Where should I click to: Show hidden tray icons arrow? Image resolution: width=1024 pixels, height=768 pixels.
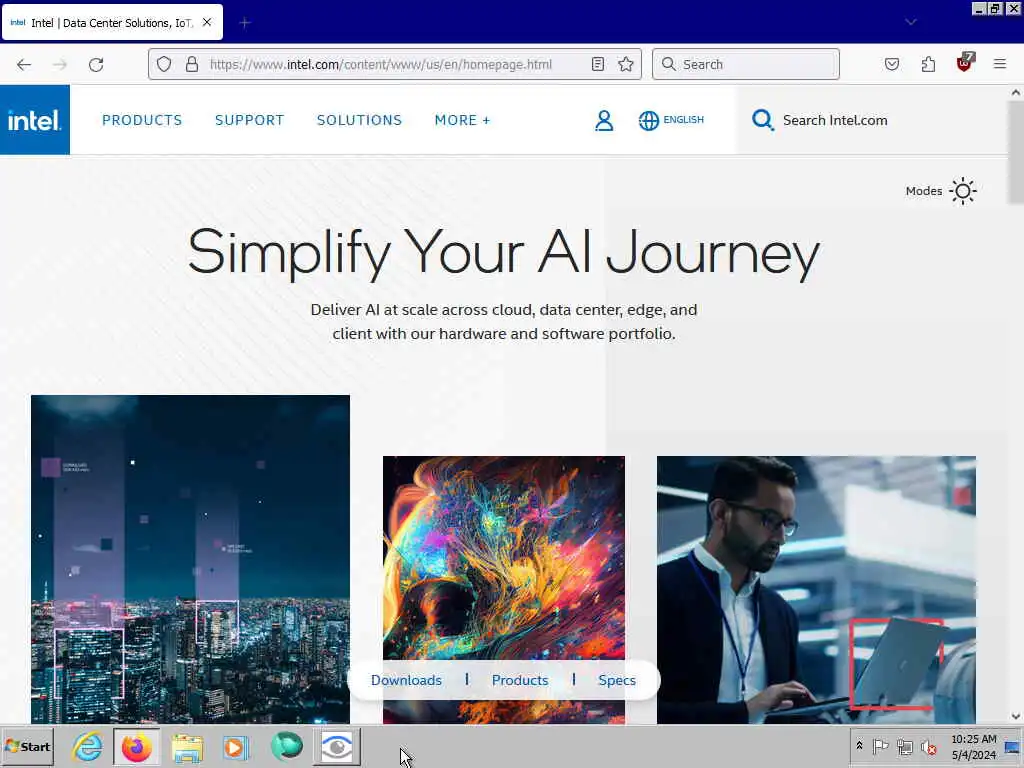click(x=859, y=746)
